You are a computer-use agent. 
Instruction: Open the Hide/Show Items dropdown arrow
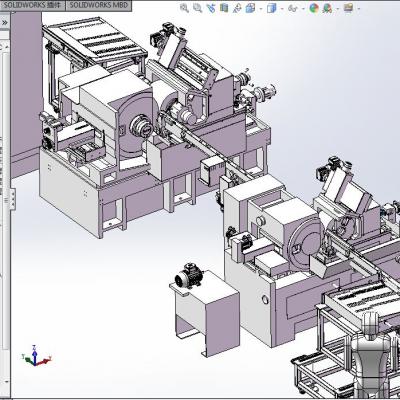(303, 9)
